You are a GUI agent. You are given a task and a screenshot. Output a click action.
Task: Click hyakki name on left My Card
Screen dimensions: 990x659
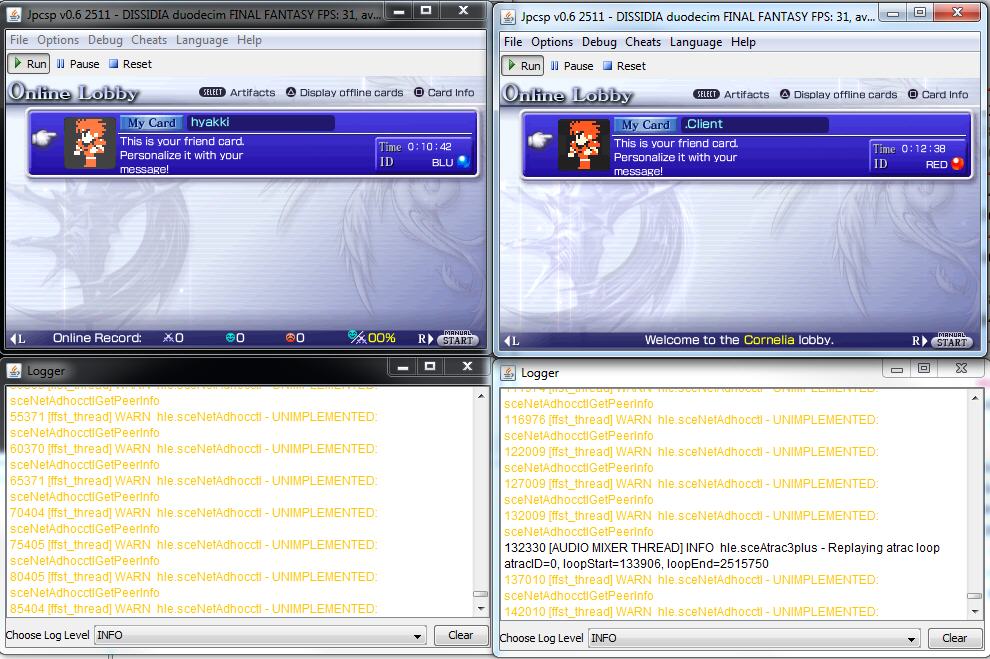click(210, 122)
